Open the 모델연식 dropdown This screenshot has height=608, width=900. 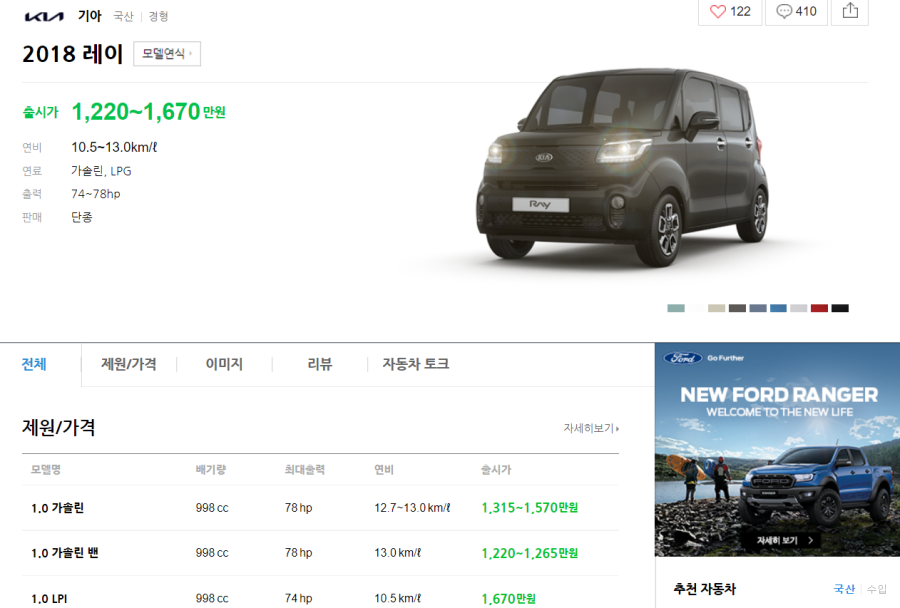tap(167, 53)
